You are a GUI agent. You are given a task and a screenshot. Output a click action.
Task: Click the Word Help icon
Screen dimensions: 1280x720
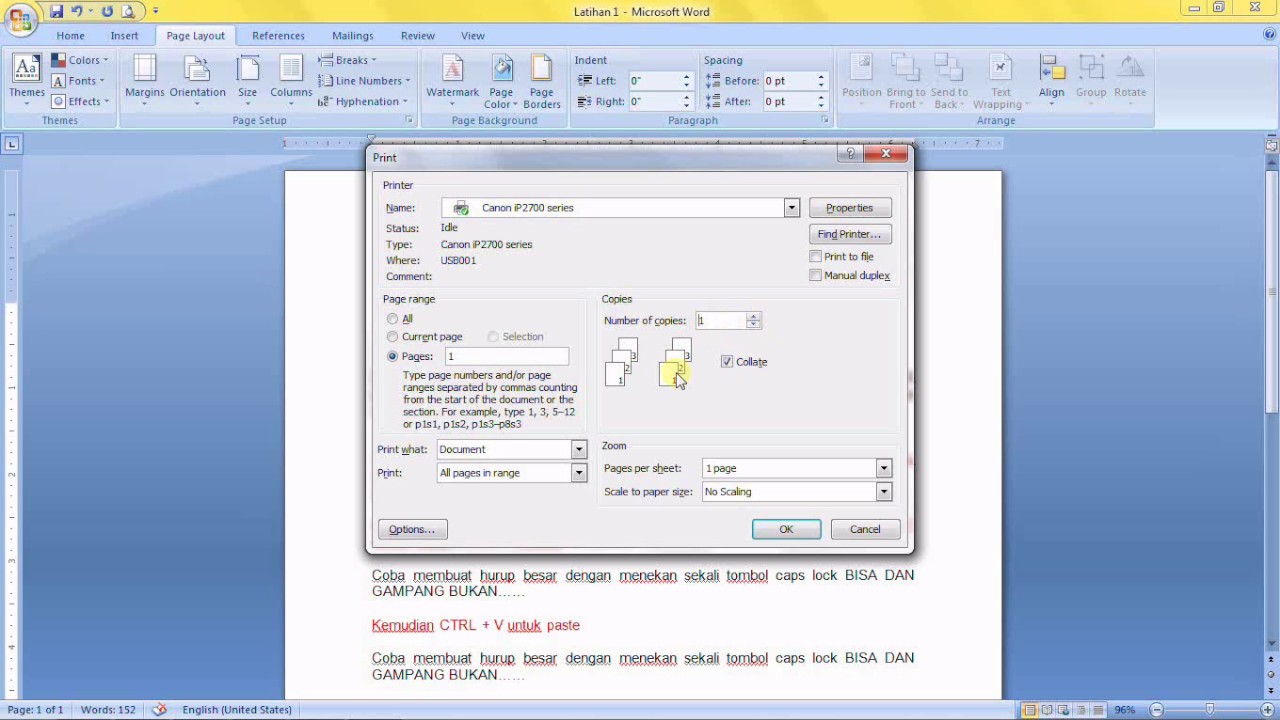tap(1269, 35)
